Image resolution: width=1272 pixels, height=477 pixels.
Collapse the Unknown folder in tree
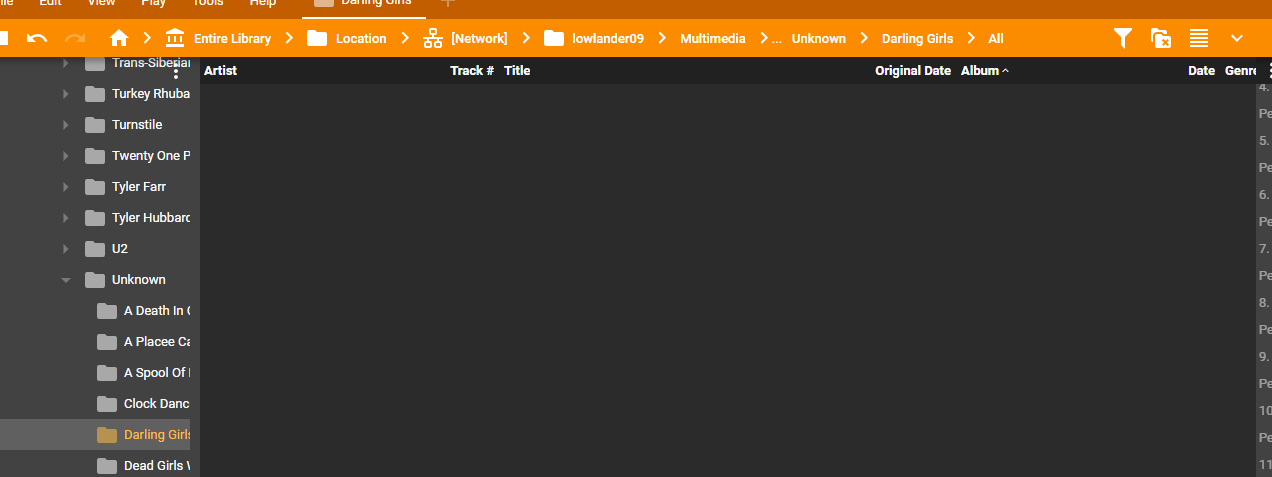pyautogui.click(x=66, y=280)
